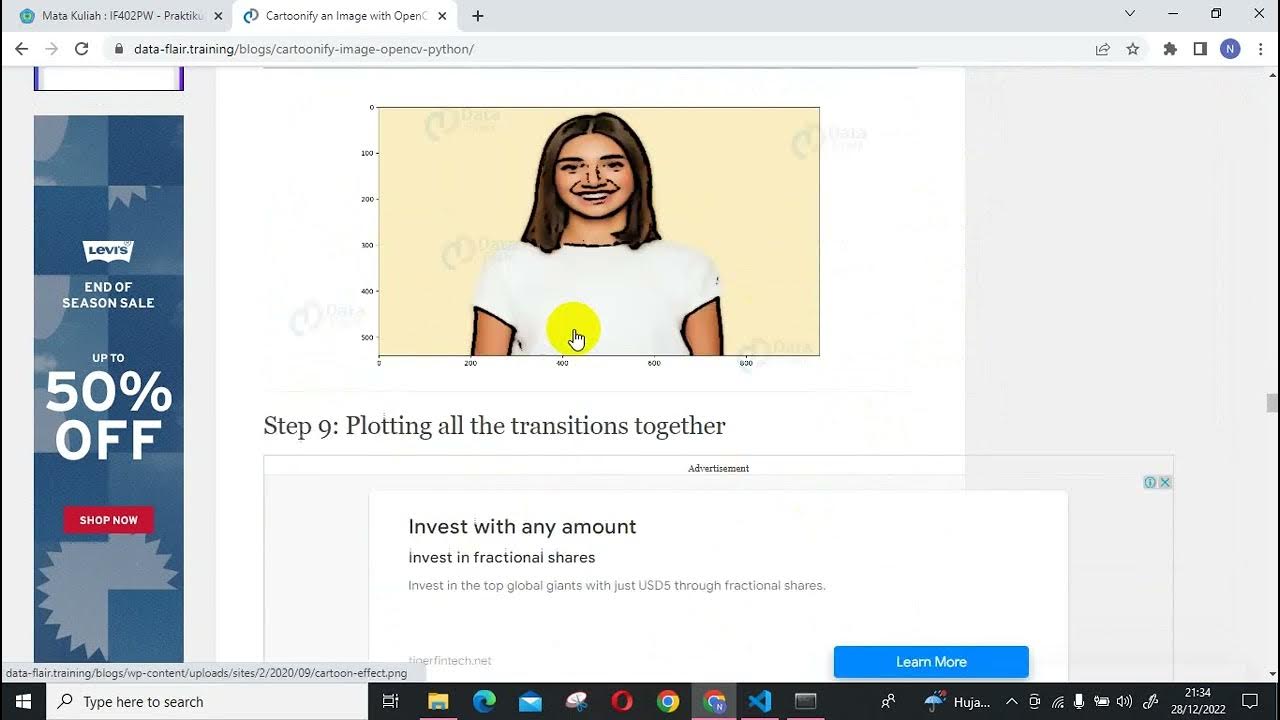Launch Opera browser from the taskbar
The width and height of the screenshot is (1280, 720).
pyautogui.click(x=622, y=701)
